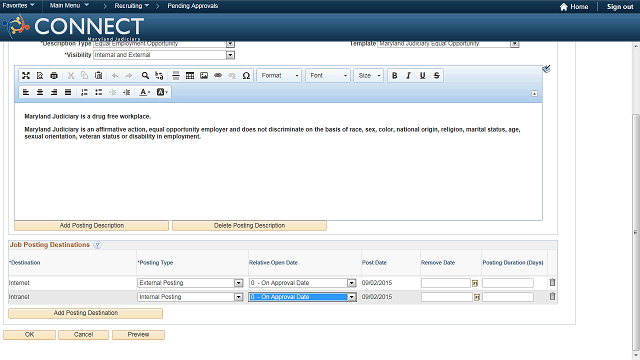Open Posting Type dropdown for Intranet row
The height and width of the screenshot is (360, 640).
coord(239,297)
